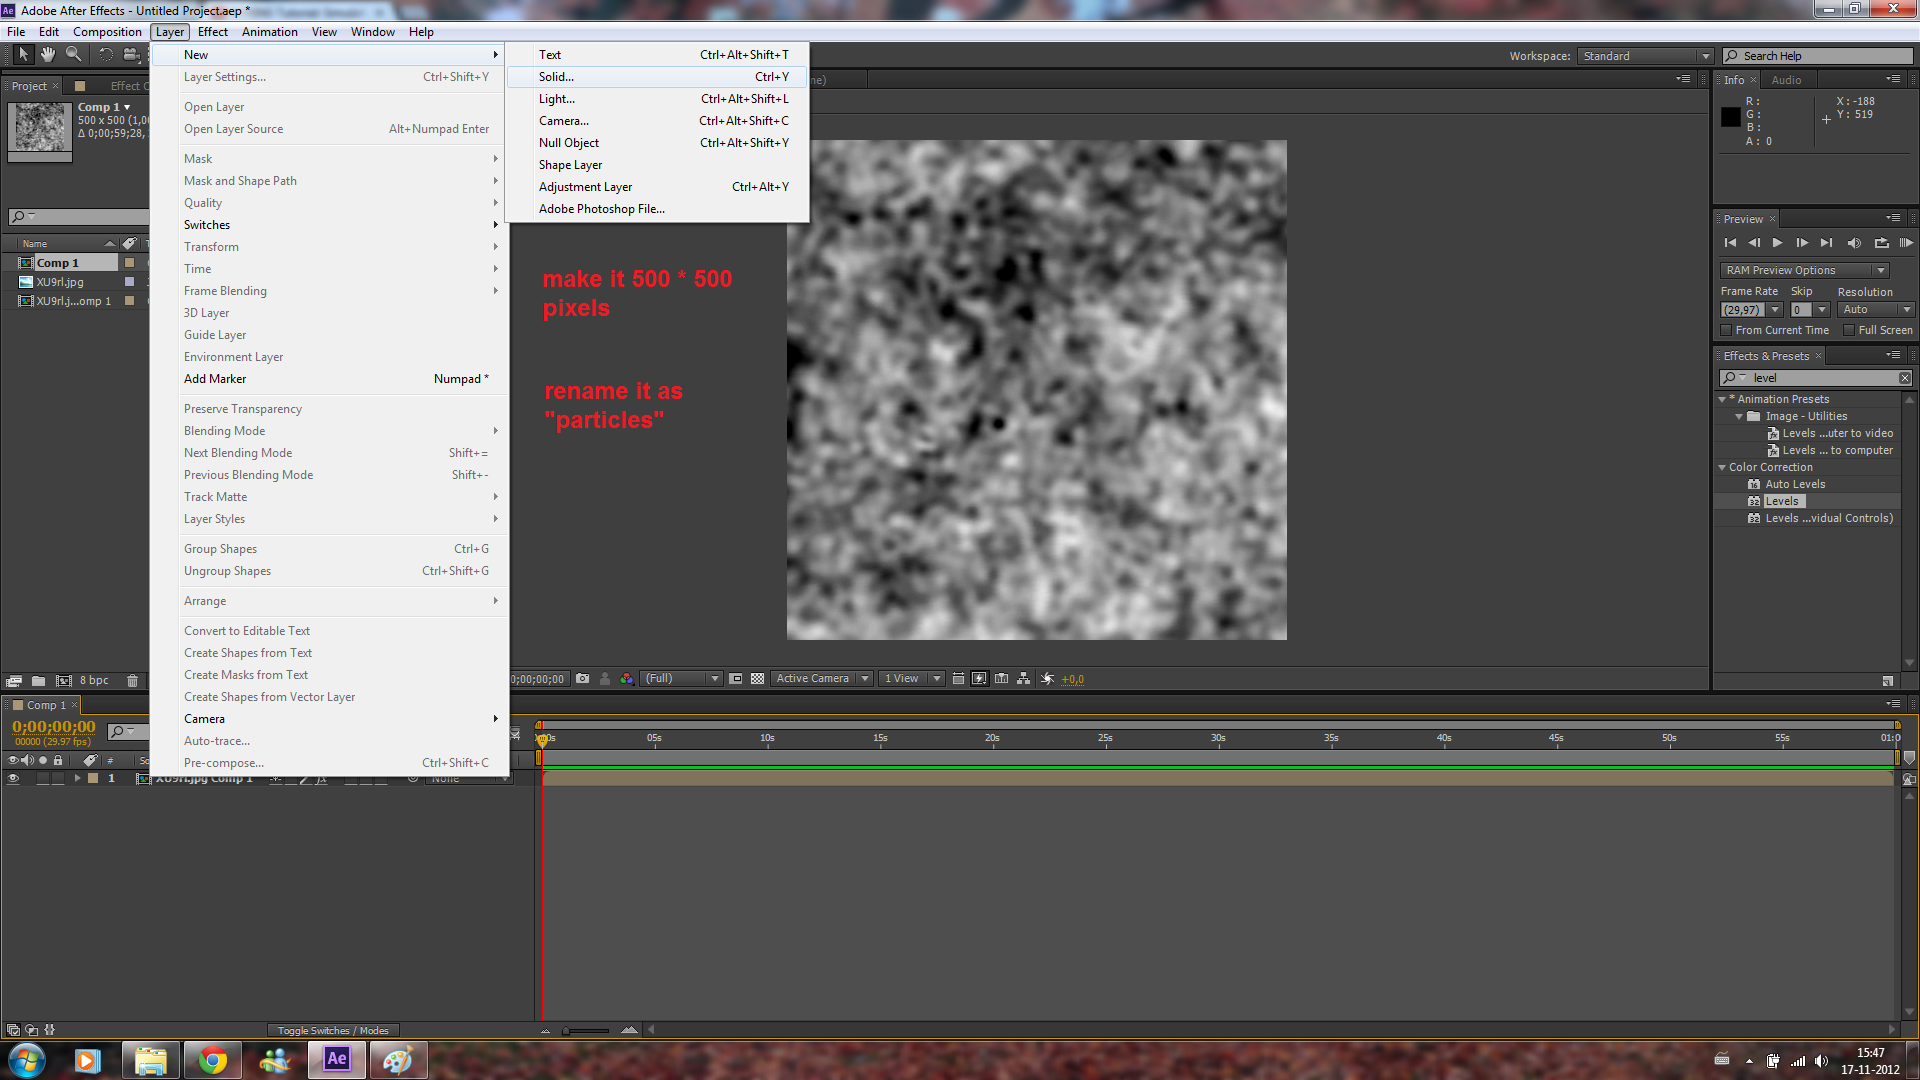1920x1080 pixels.
Task: Delete selected project item with trash icon
Action: click(x=132, y=680)
